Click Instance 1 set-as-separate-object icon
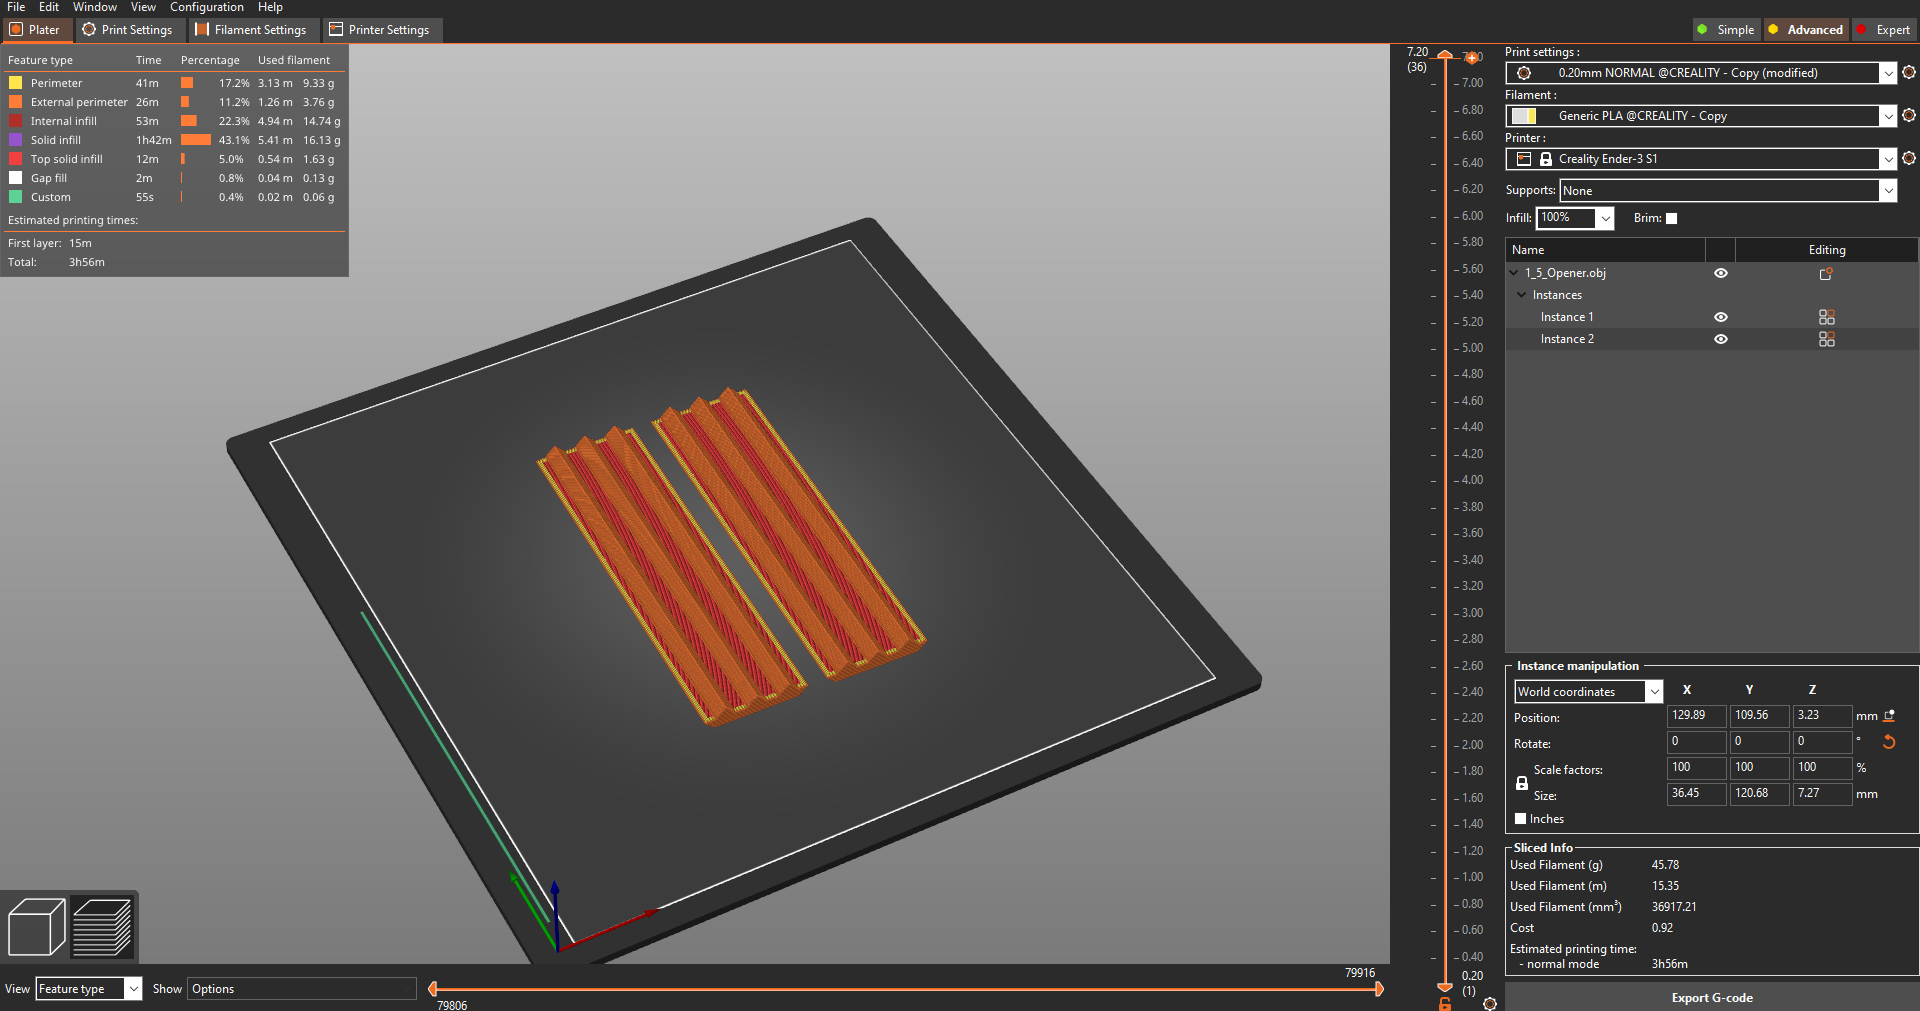The height and width of the screenshot is (1011, 1920). coord(1826,317)
